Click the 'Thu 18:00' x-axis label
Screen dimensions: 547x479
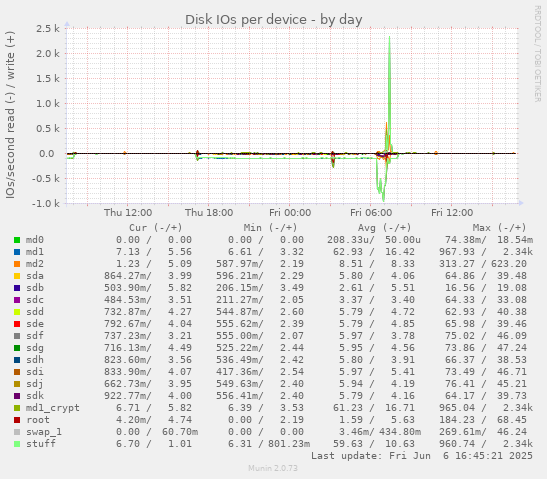point(209,212)
